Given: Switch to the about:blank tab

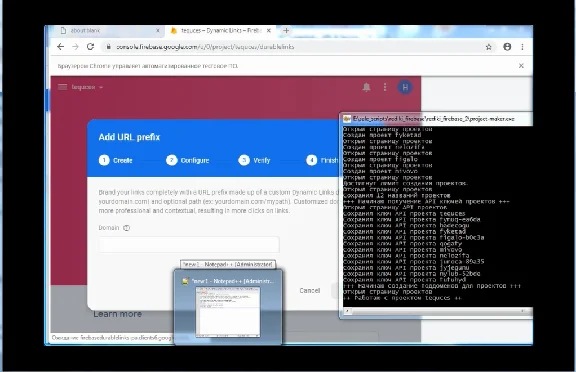Looking at the screenshot, I should [x=108, y=30].
